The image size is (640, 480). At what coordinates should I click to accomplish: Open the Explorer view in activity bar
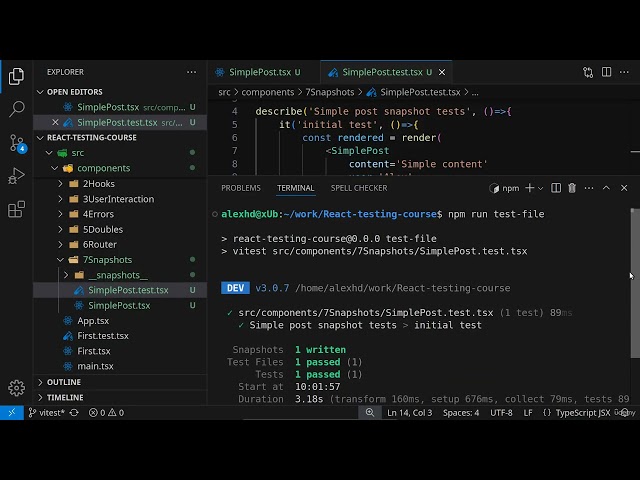[x=16, y=76]
